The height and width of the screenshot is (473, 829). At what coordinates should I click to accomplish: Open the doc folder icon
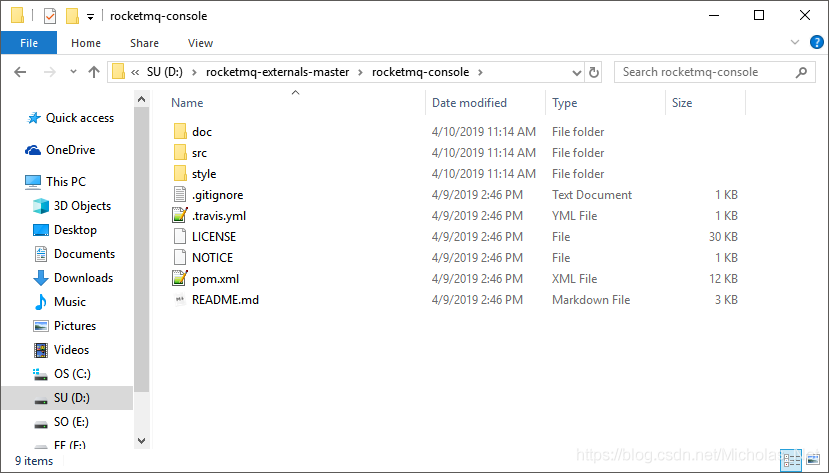click(x=180, y=132)
